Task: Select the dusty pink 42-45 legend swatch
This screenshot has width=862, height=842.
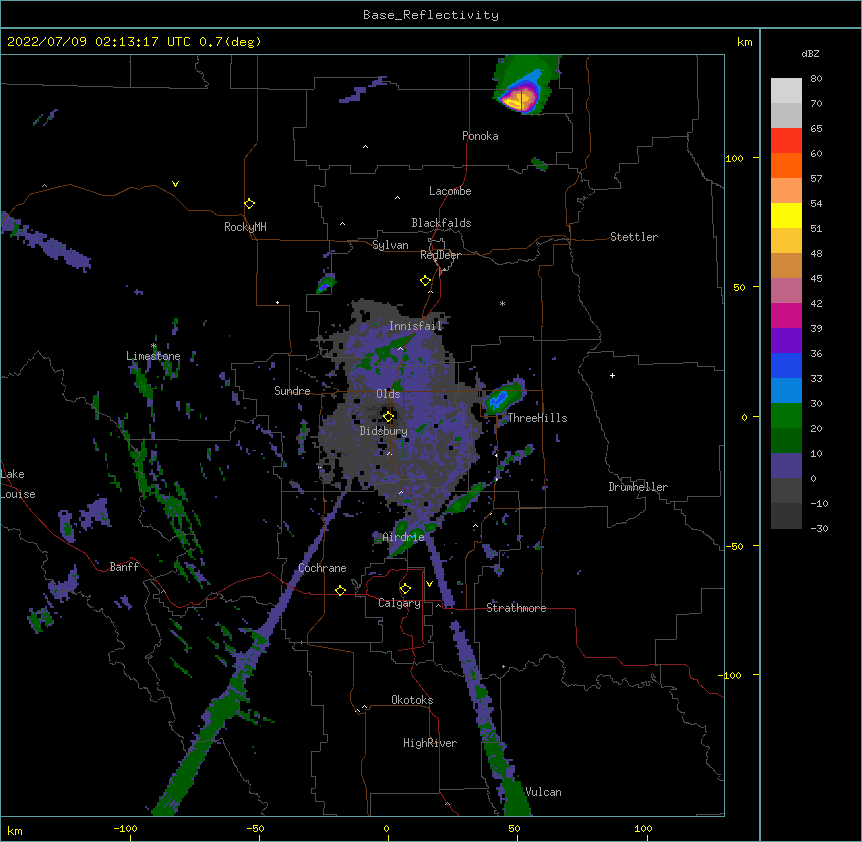Action: click(x=786, y=291)
